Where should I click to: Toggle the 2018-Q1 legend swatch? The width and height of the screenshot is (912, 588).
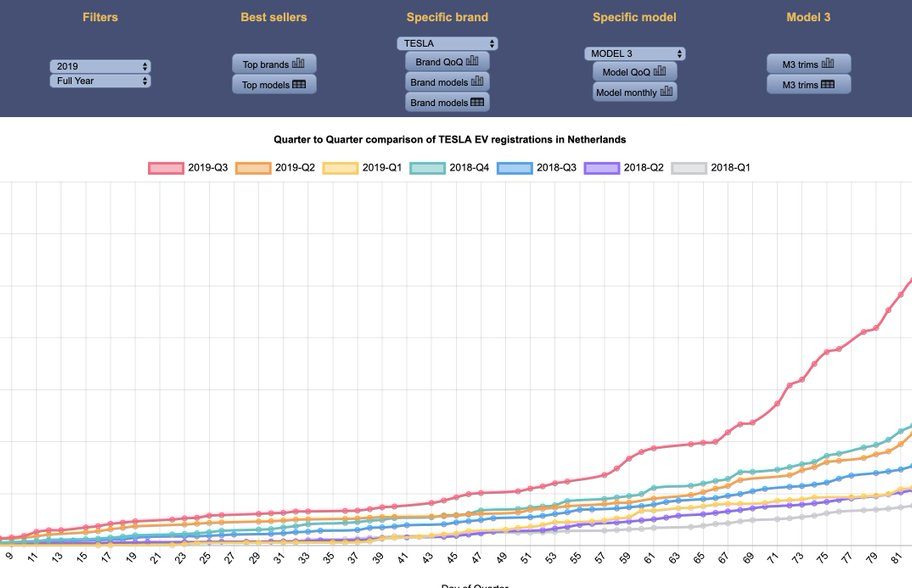[690, 168]
